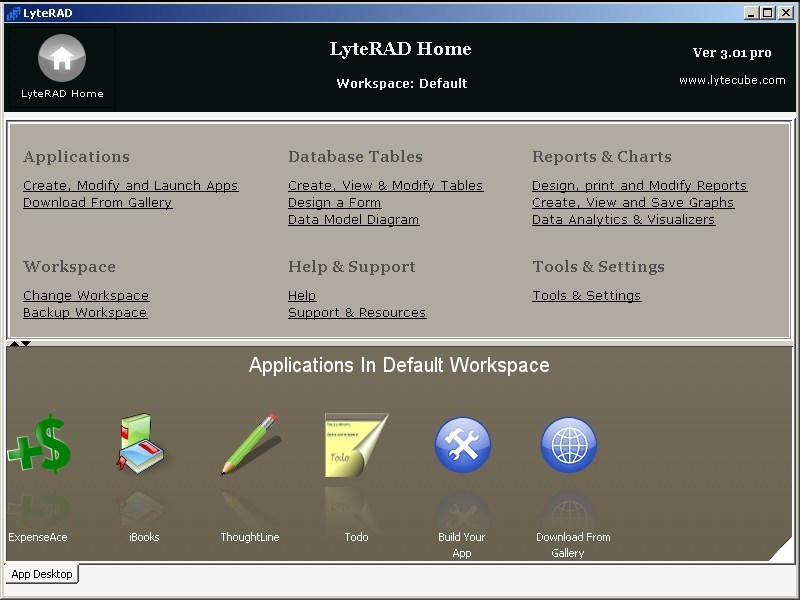
Task: Open the Help link
Action: [302, 295]
